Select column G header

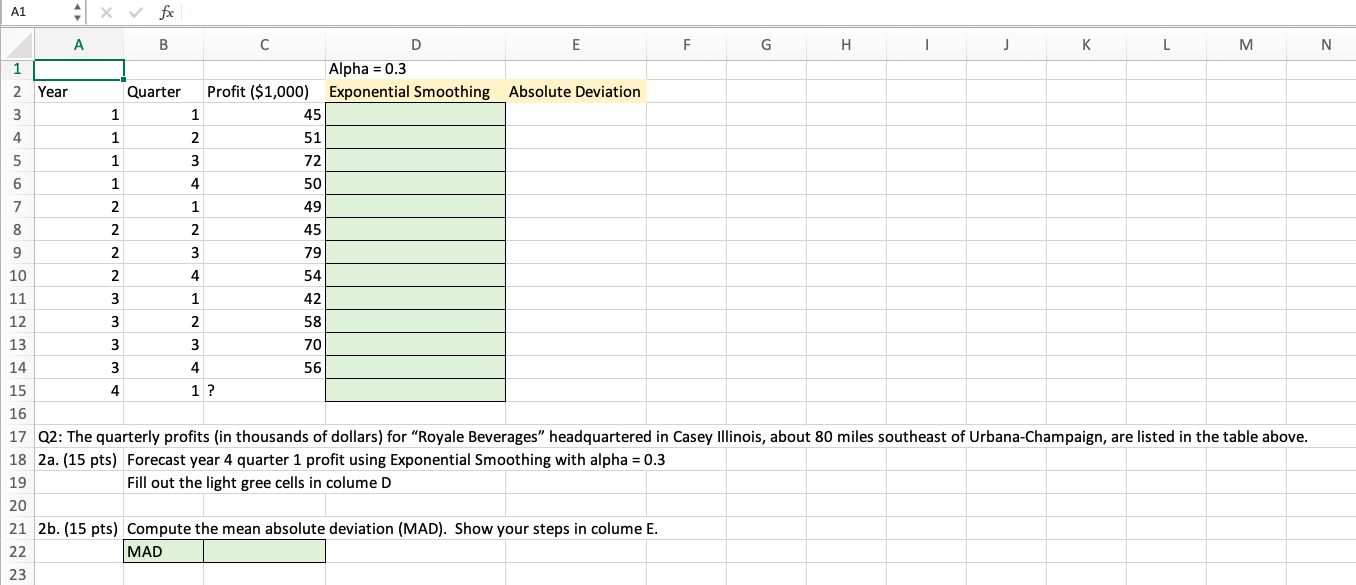coord(765,46)
